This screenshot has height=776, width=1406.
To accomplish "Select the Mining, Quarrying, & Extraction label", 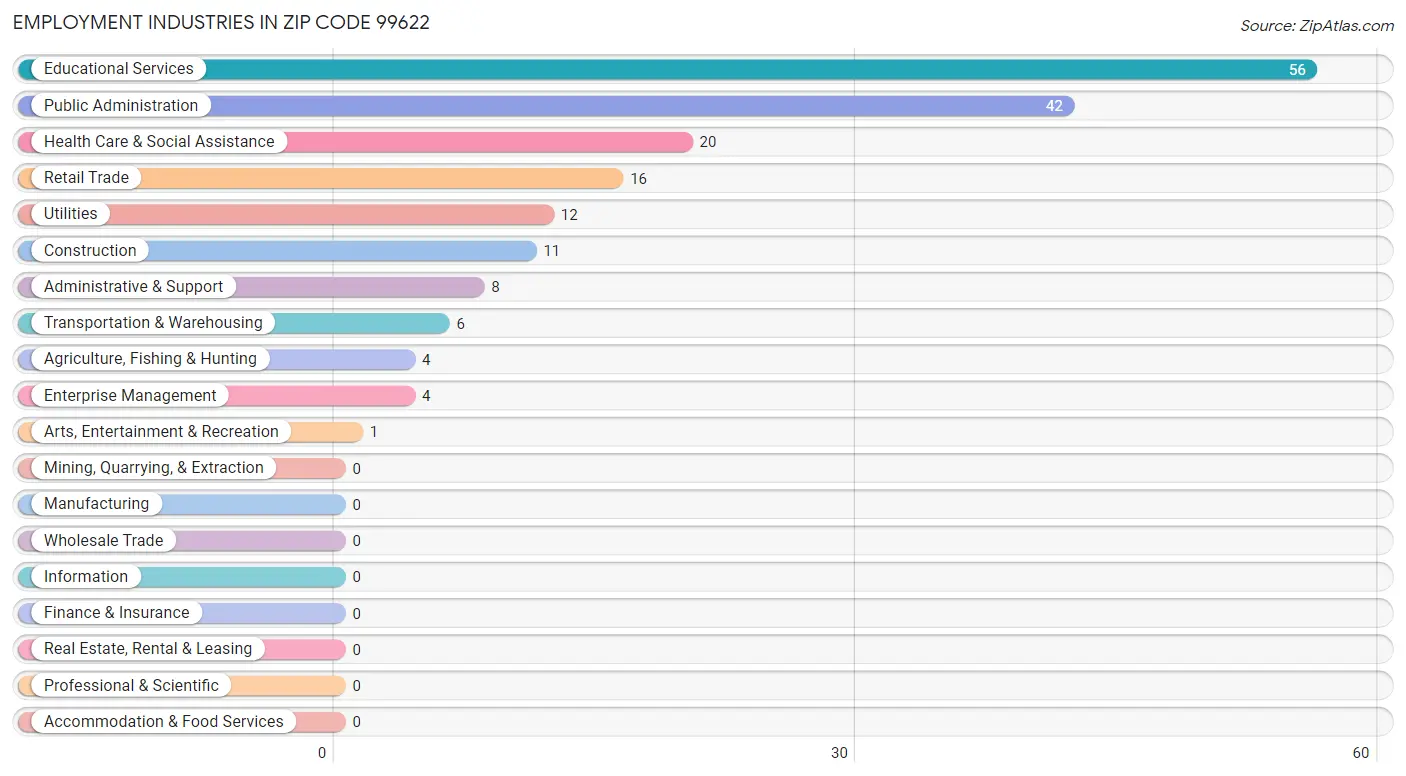I will (x=154, y=468).
